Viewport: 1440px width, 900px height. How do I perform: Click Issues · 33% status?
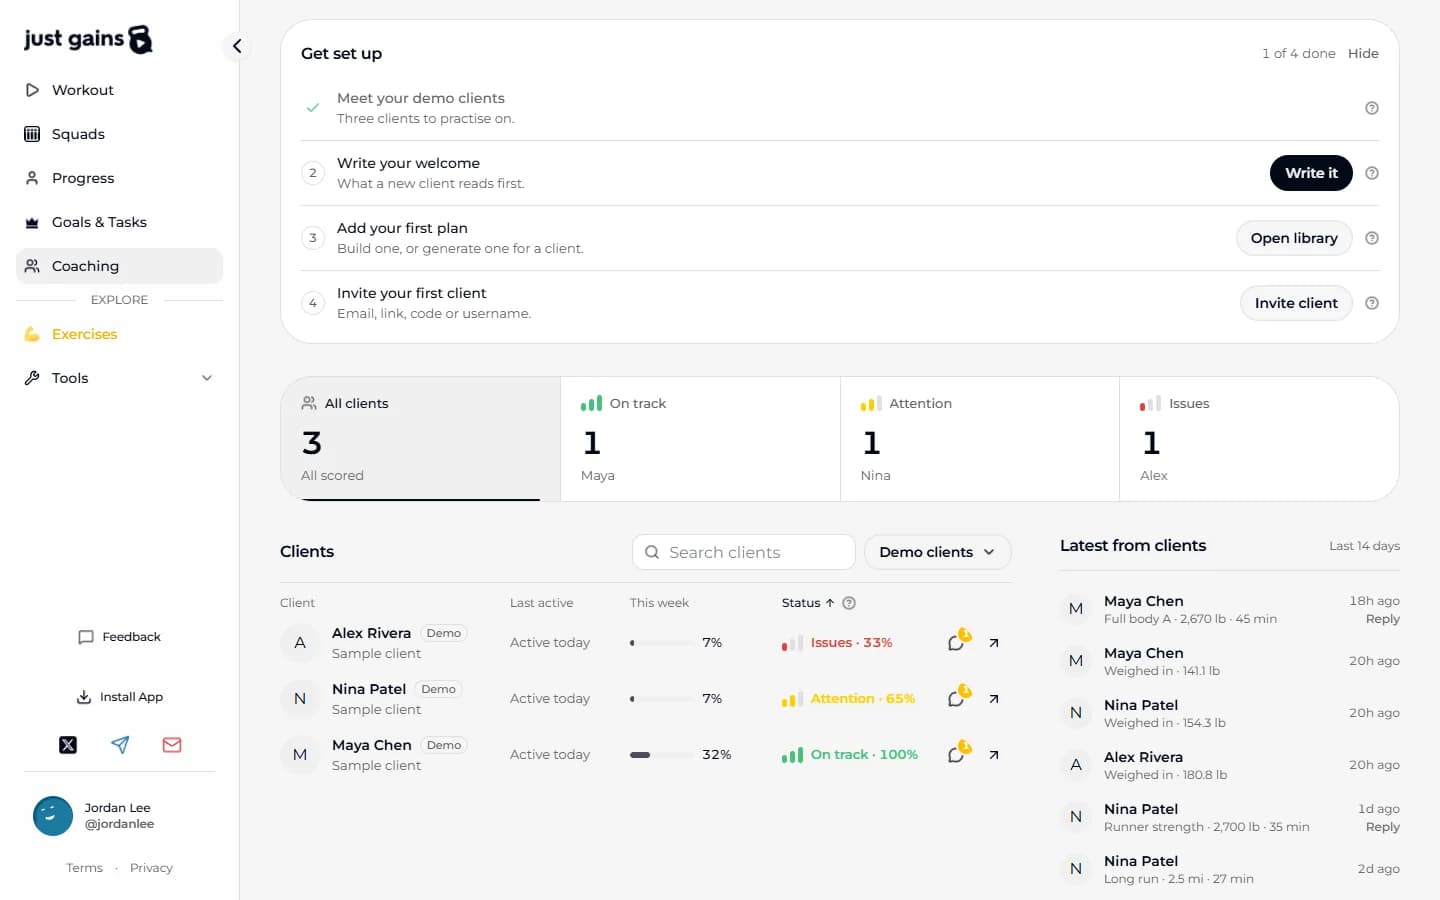pos(837,643)
